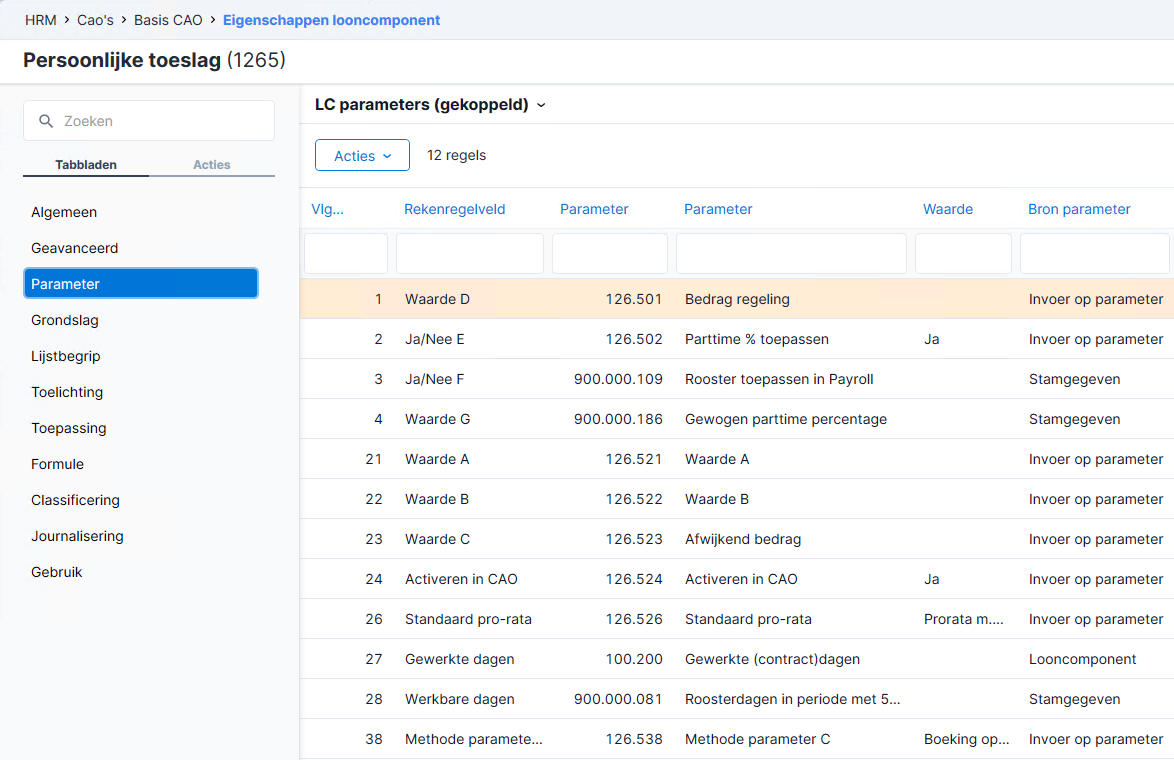Select the Gewogen parttime percentage row

pos(737,419)
